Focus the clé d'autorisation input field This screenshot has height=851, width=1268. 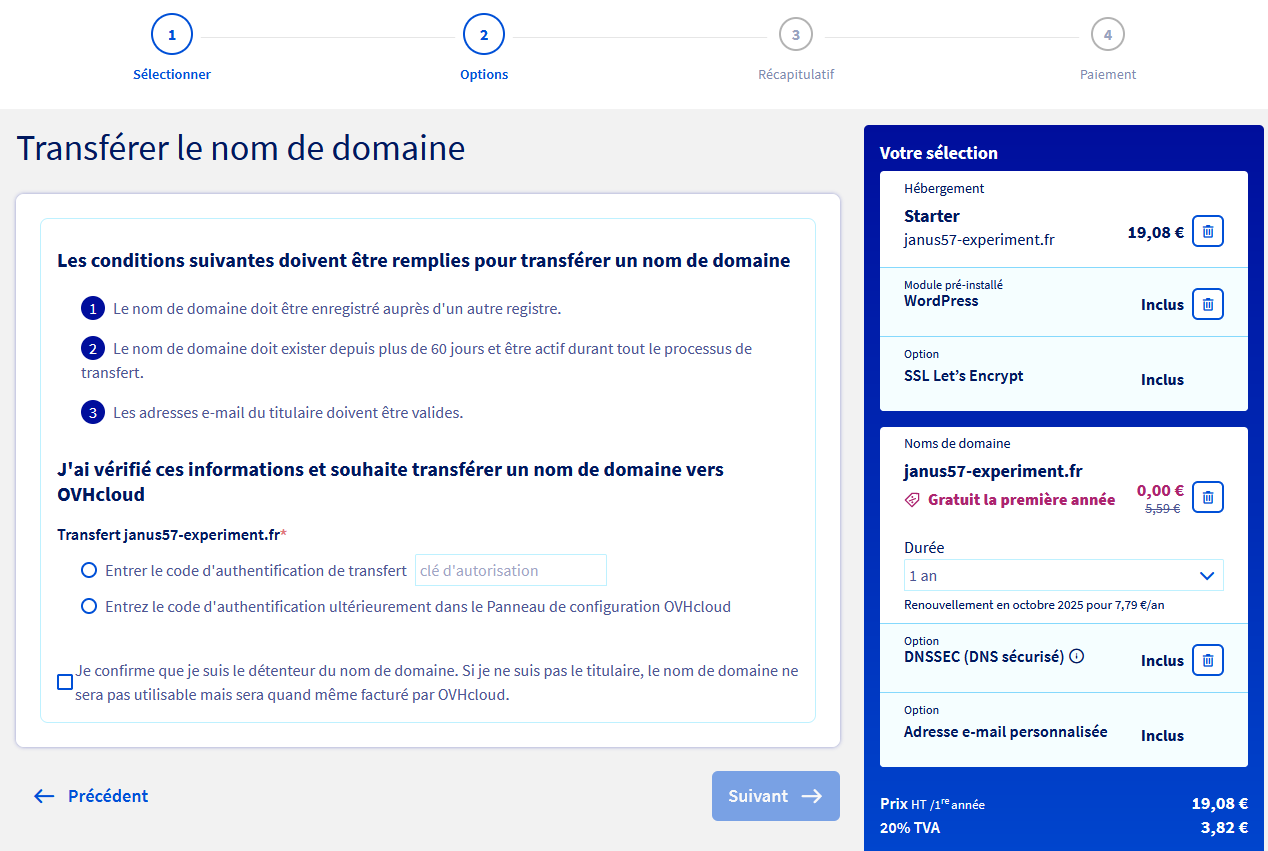[510, 570]
